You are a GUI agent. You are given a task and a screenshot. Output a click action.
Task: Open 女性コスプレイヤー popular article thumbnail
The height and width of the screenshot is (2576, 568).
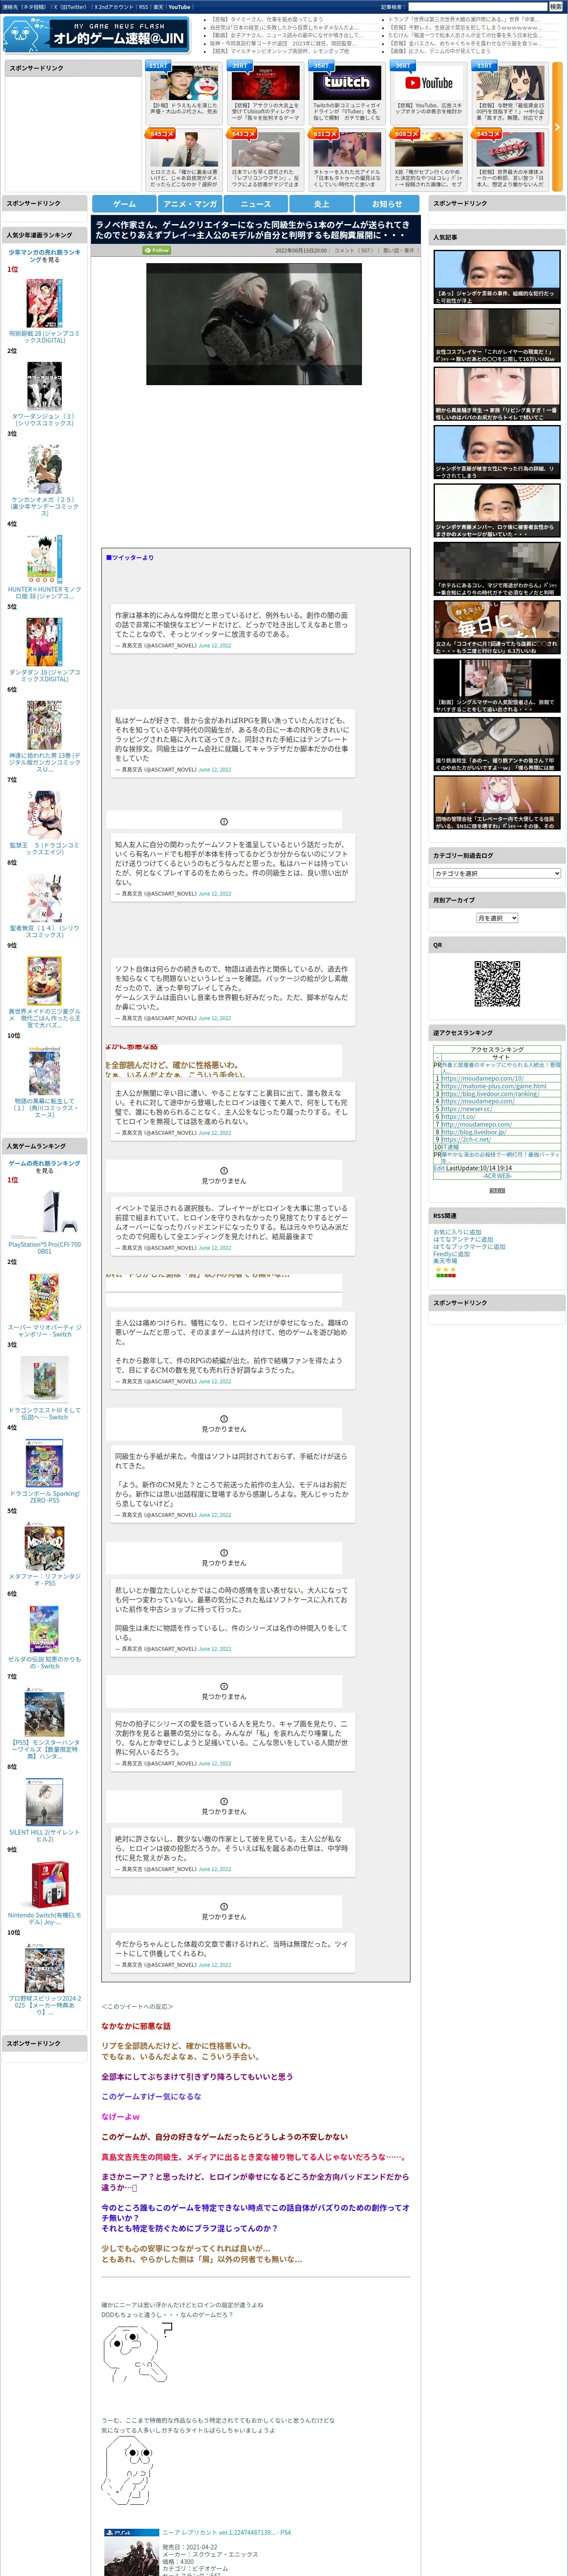(497, 335)
